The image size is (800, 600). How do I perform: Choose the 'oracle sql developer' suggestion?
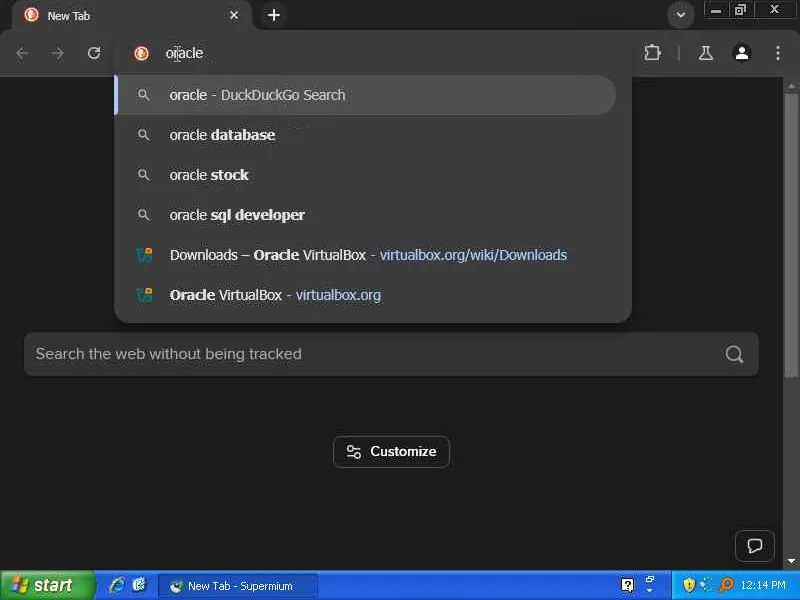click(x=365, y=215)
